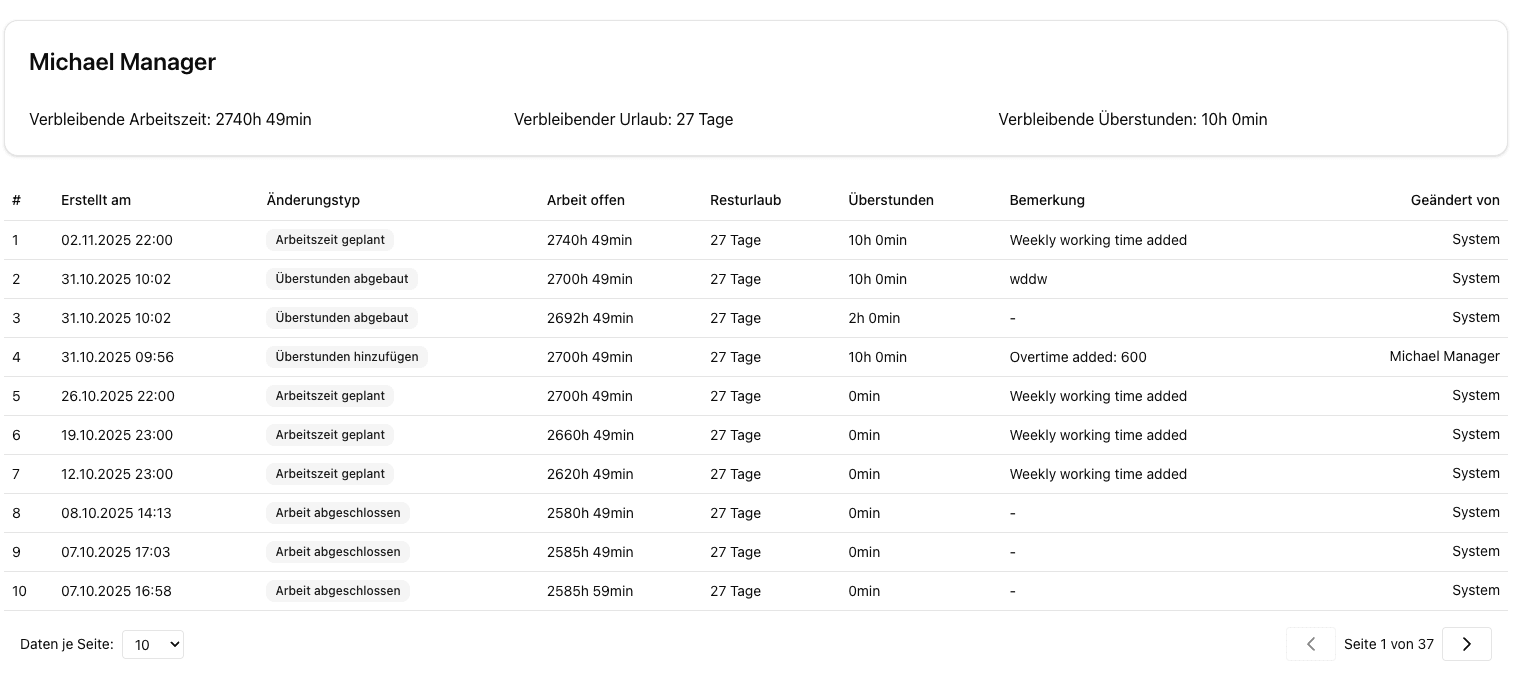Click the 'Erstellt am' column header

(95, 200)
